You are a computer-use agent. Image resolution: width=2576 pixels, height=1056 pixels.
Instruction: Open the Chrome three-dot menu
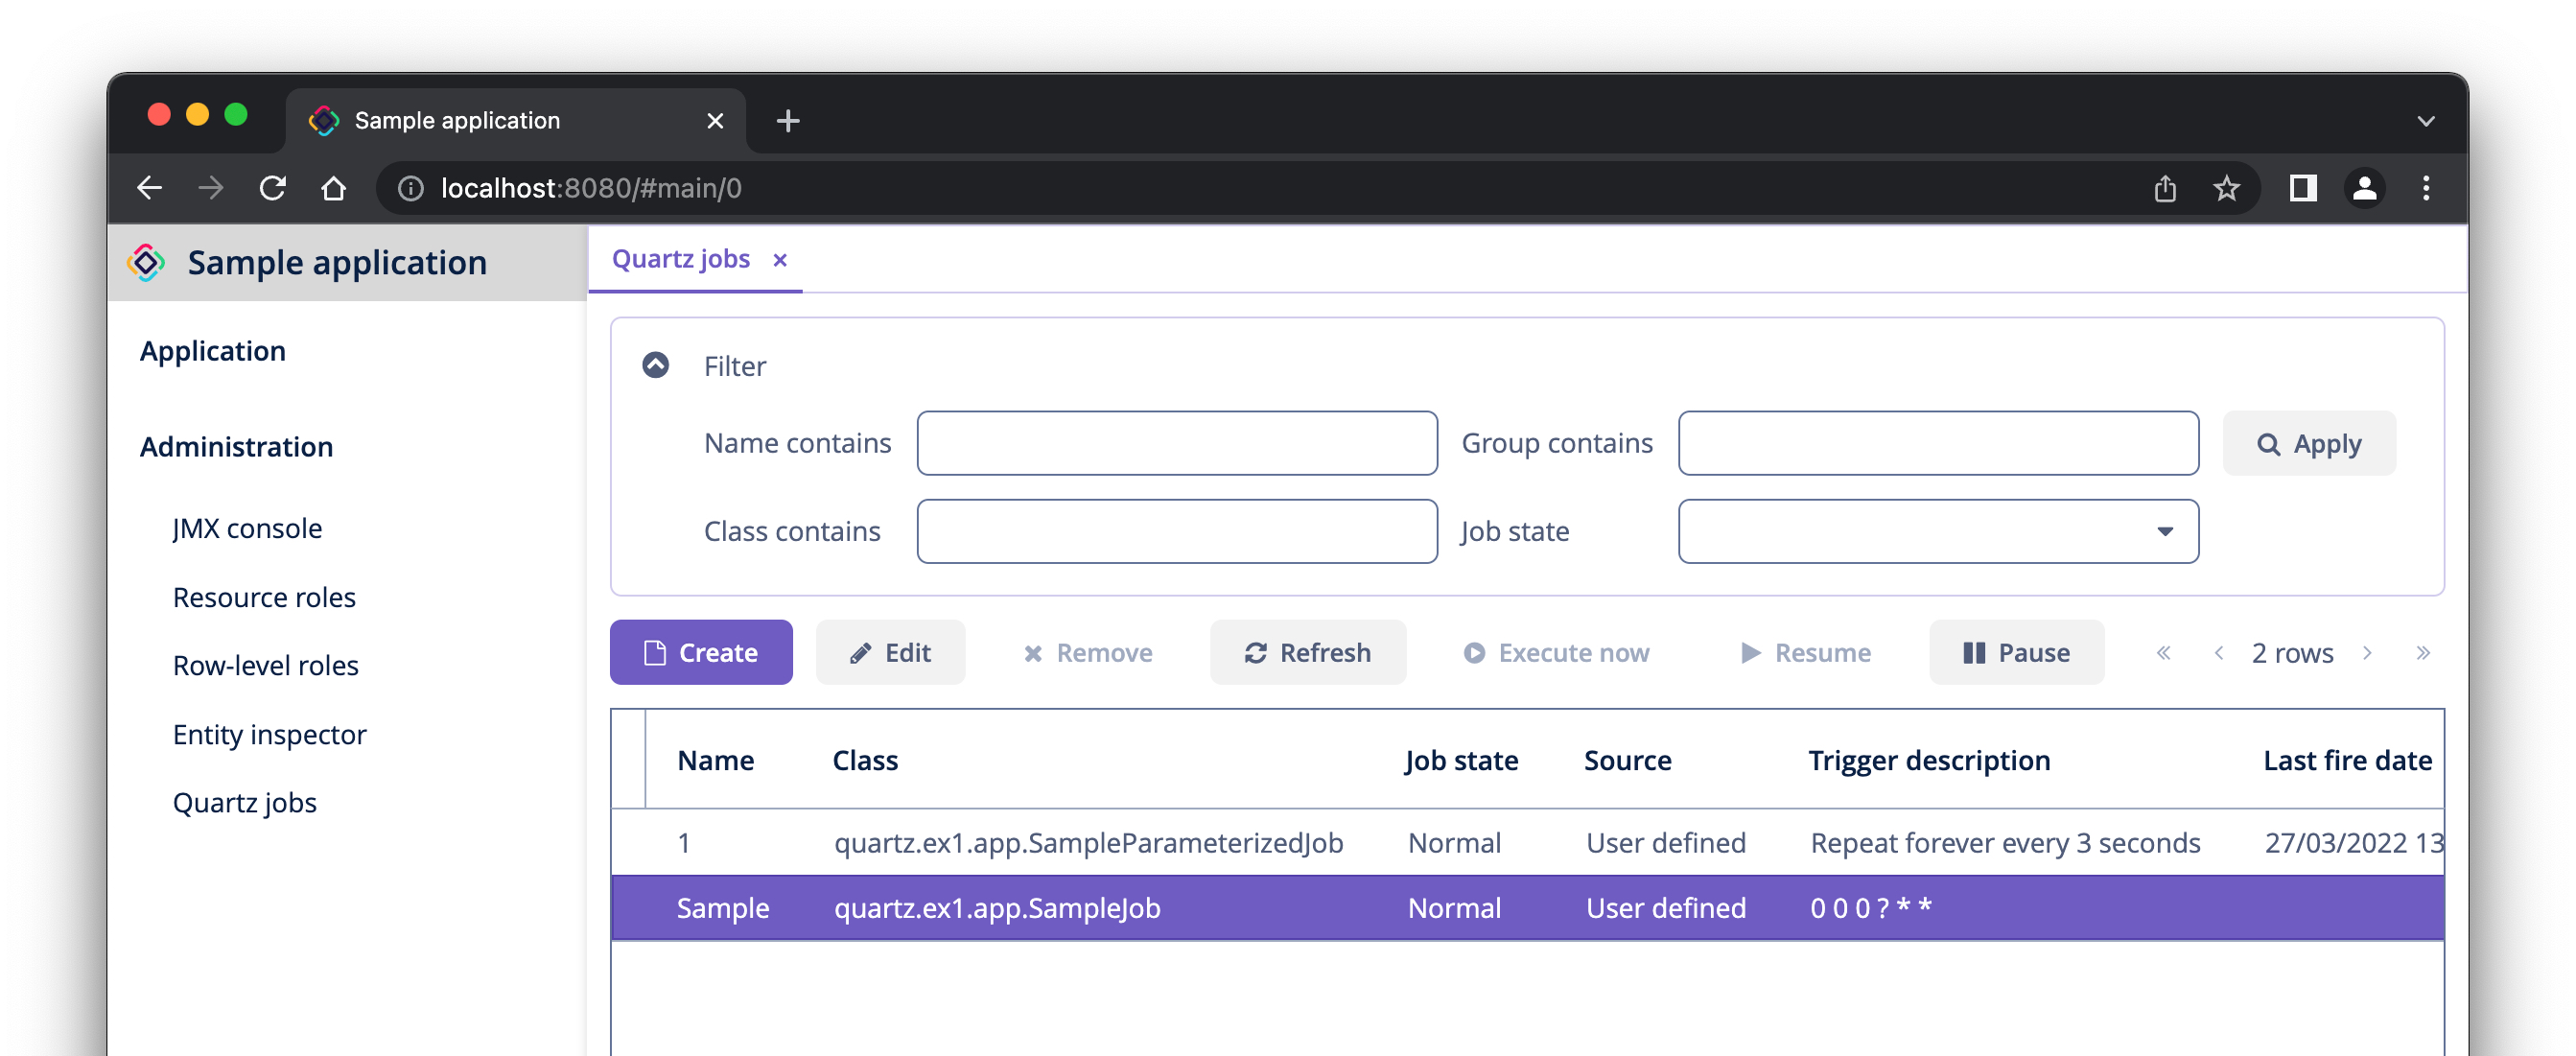pyautogui.click(x=2426, y=188)
